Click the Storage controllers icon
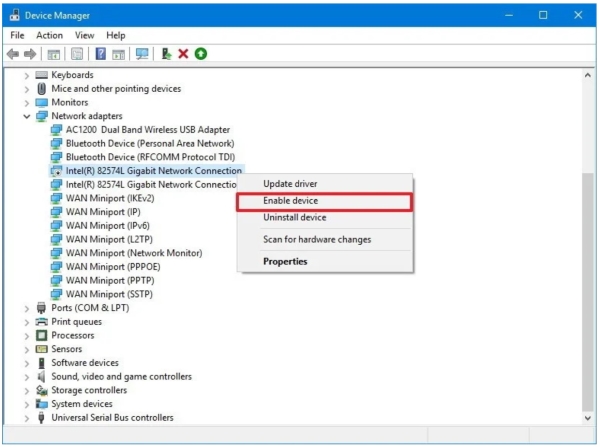Screen dimensions: 600x447 [x=41, y=390]
